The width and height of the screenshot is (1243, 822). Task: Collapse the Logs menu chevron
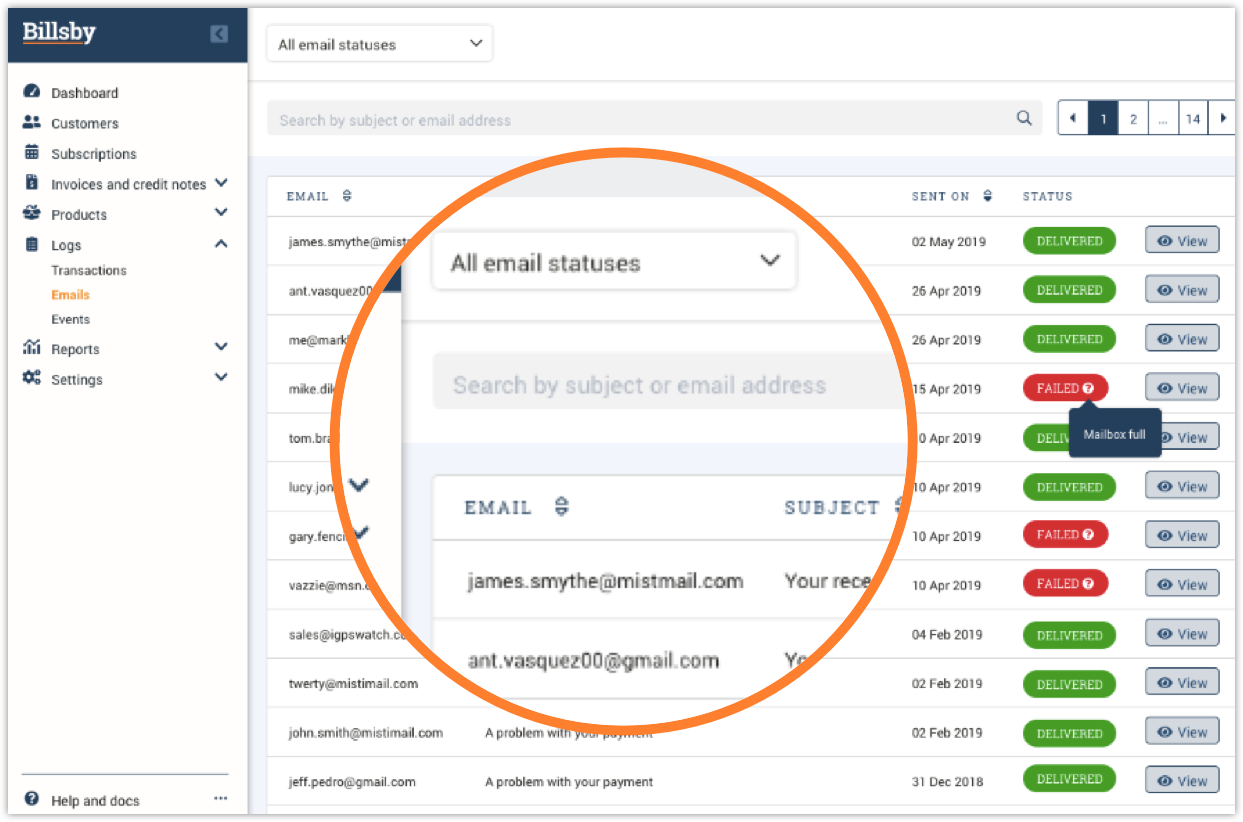click(221, 244)
